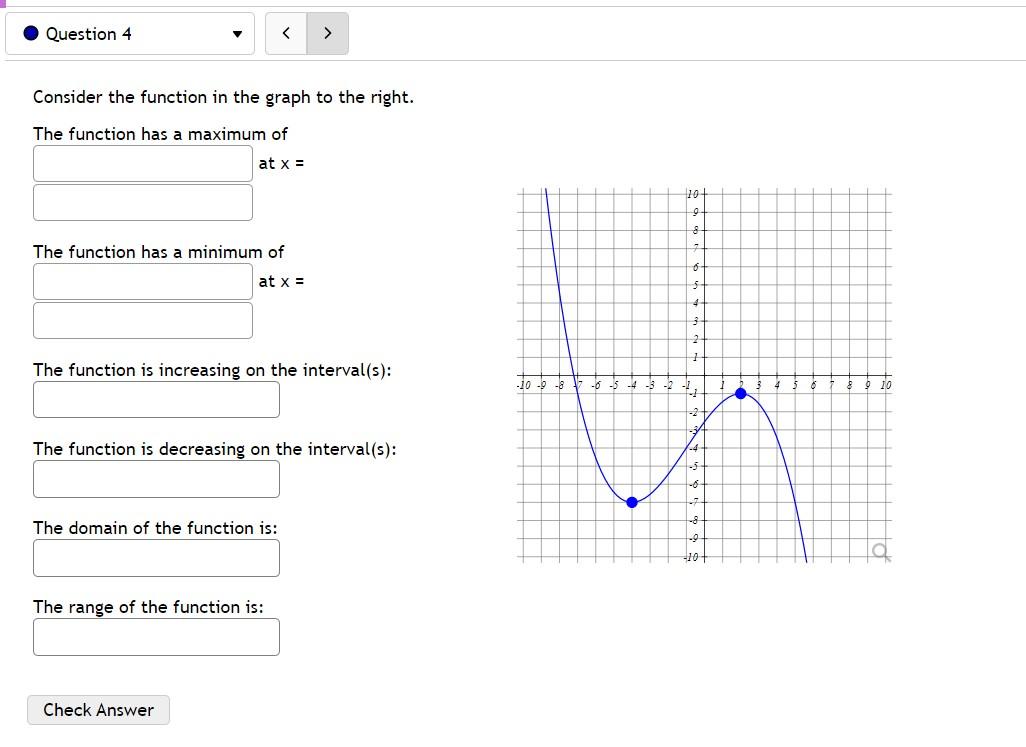
Task: Click the magnifying glass zoom icon on the graph
Action: (x=880, y=550)
